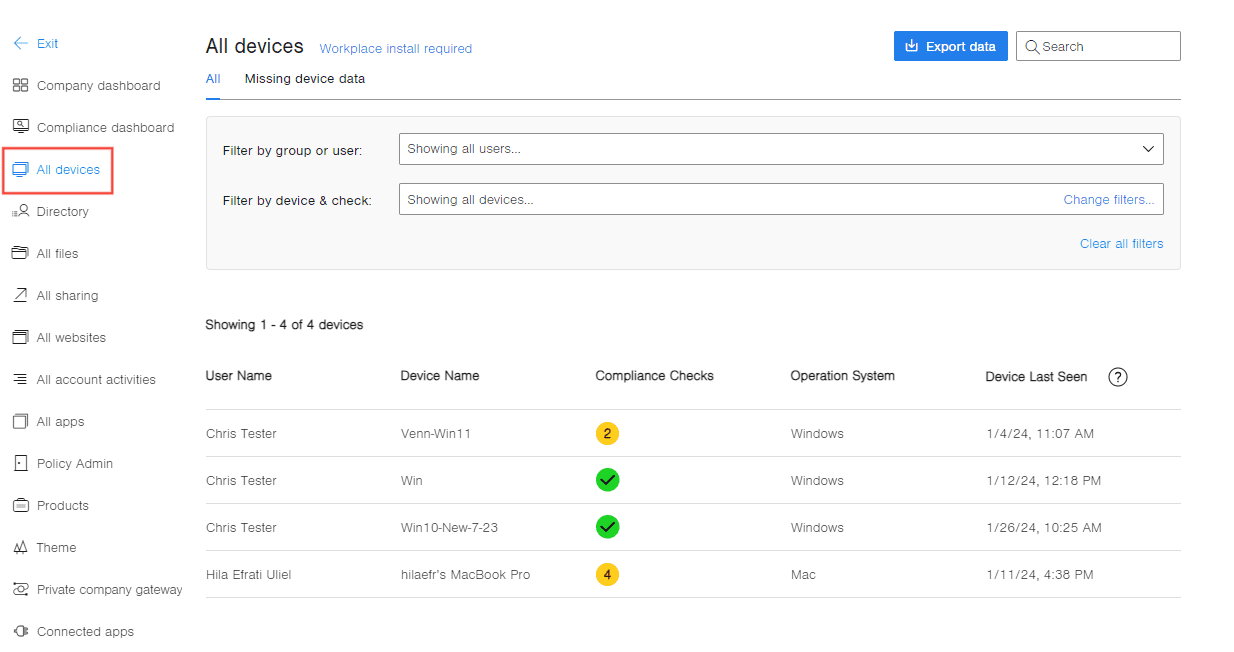Open the yellow 4 badge for hilaefr's MacBook Pro
This screenshot has height=652, width=1234.
[x=607, y=575]
